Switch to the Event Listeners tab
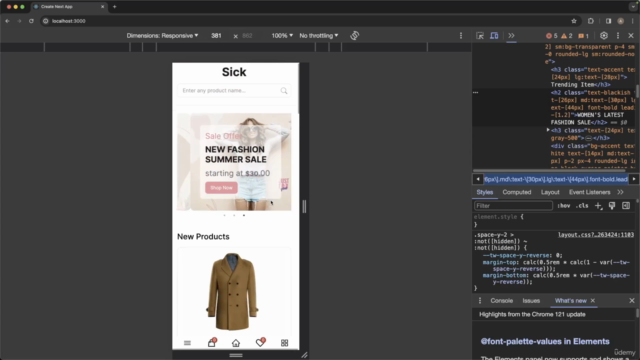The height and width of the screenshot is (360, 640). pyautogui.click(x=589, y=192)
